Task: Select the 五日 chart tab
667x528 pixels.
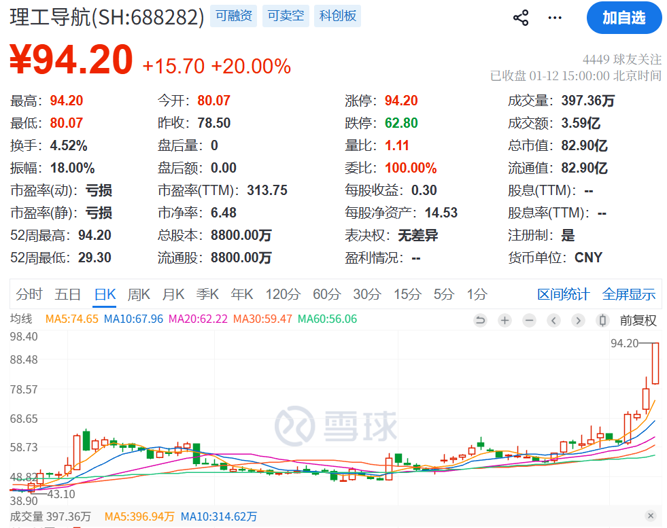Action: coord(68,294)
